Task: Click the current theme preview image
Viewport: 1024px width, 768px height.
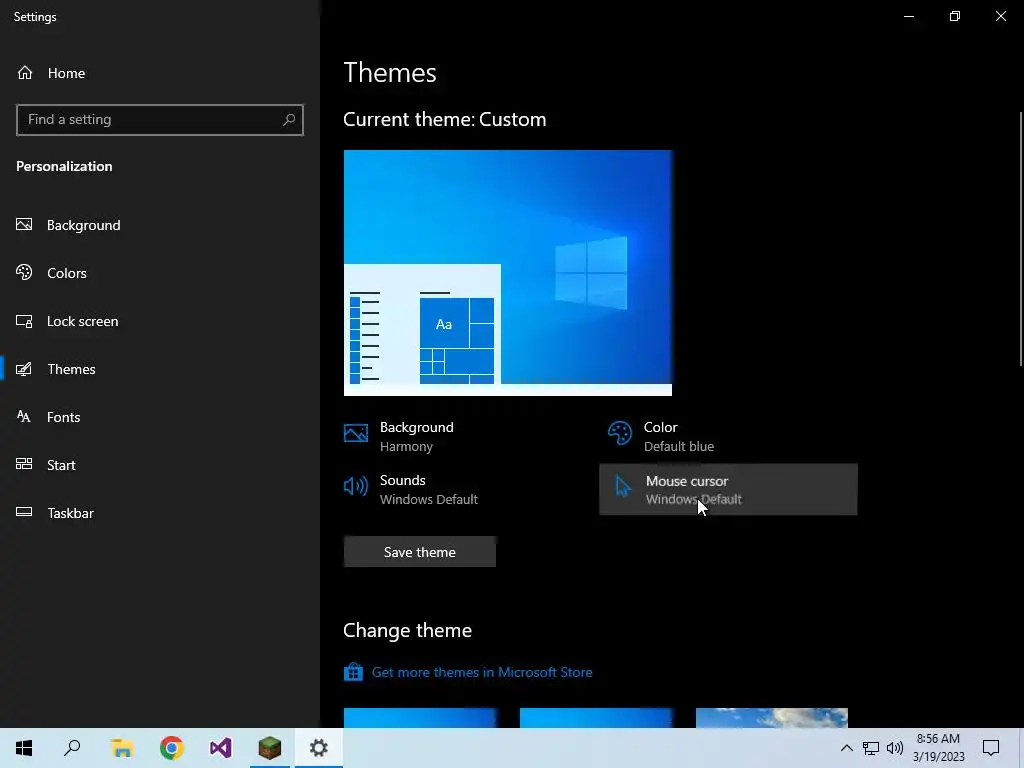Action: 507,273
